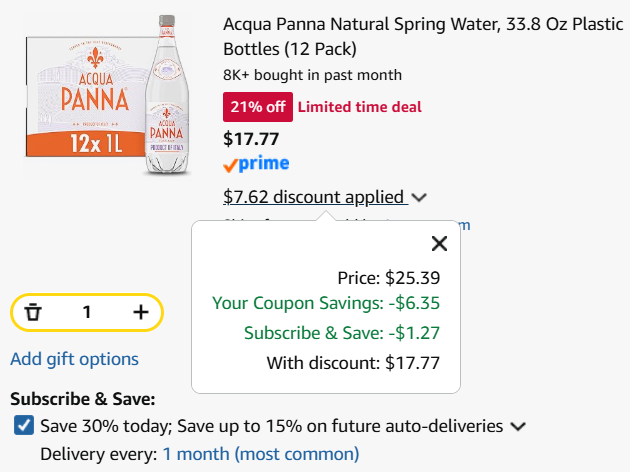The width and height of the screenshot is (630, 472).
Task: Open the $7.62 discount applied link
Action: tap(313, 197)
